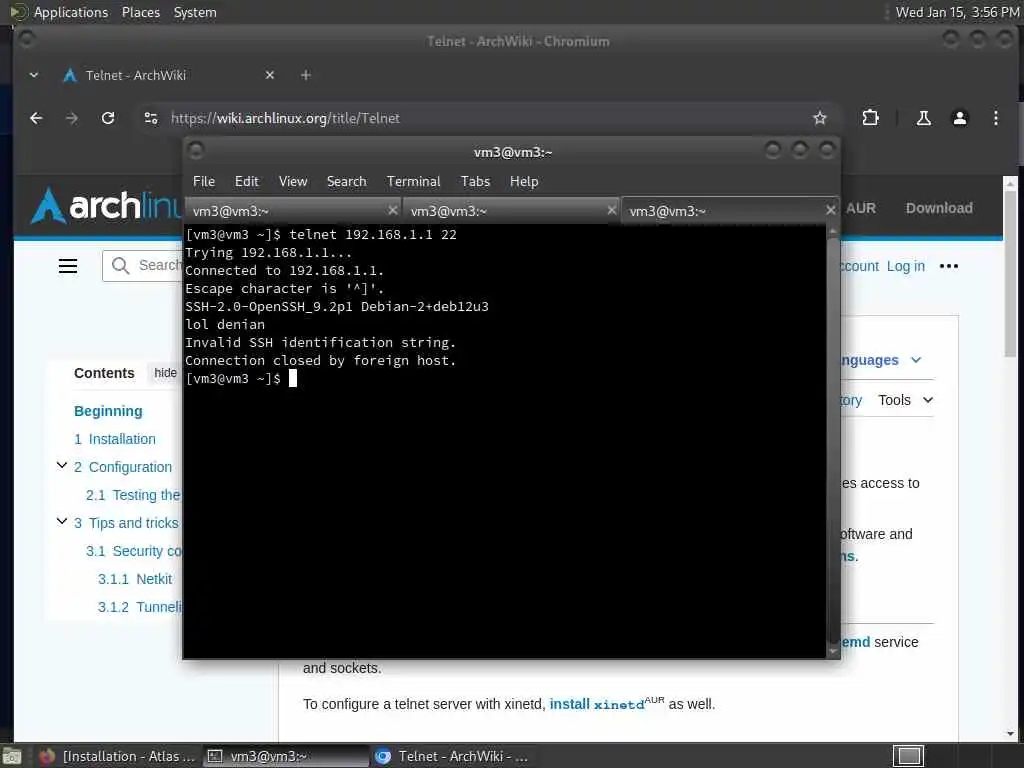The width and height of the screenshot is (1024, 768).
Task: Open Chromium extensions puzzle icon
Action: tap(870, 118)
